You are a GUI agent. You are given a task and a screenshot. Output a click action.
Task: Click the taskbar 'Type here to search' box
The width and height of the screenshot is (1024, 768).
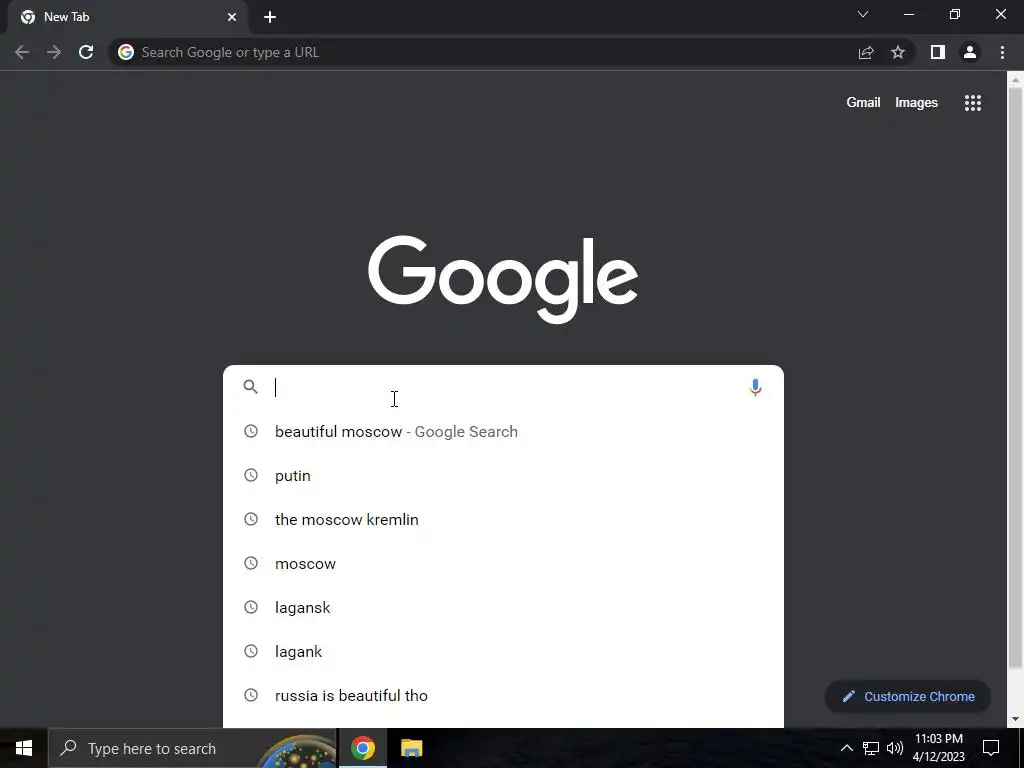pos(193,748)
